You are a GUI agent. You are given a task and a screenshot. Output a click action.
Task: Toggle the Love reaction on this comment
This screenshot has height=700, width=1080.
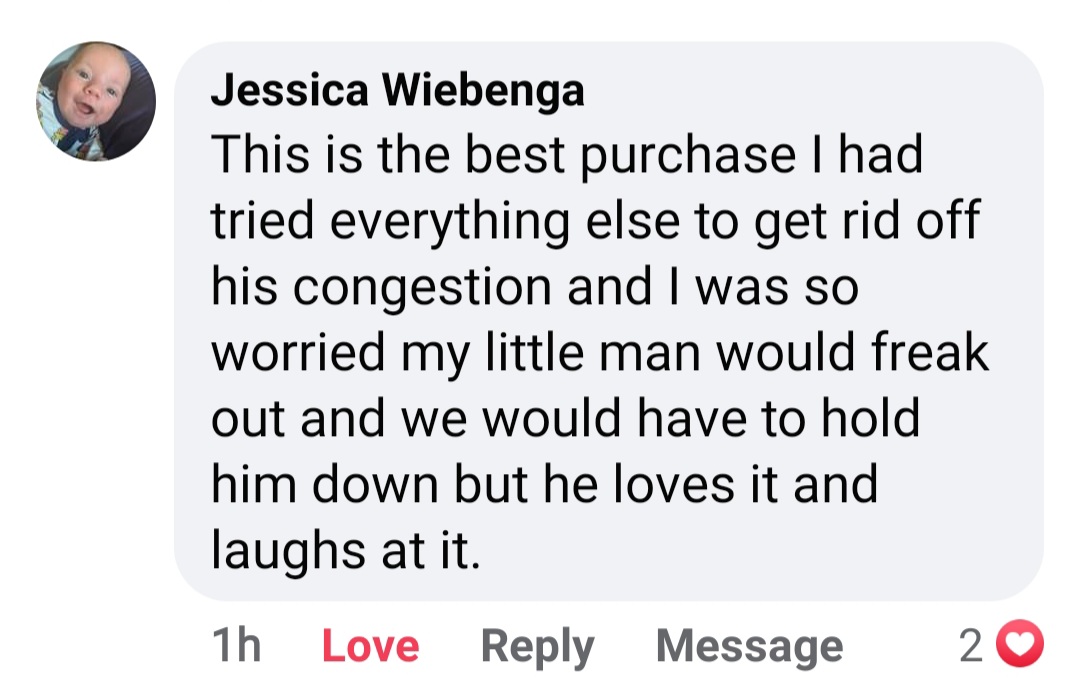pyautogui.click(x=370, y=647)
